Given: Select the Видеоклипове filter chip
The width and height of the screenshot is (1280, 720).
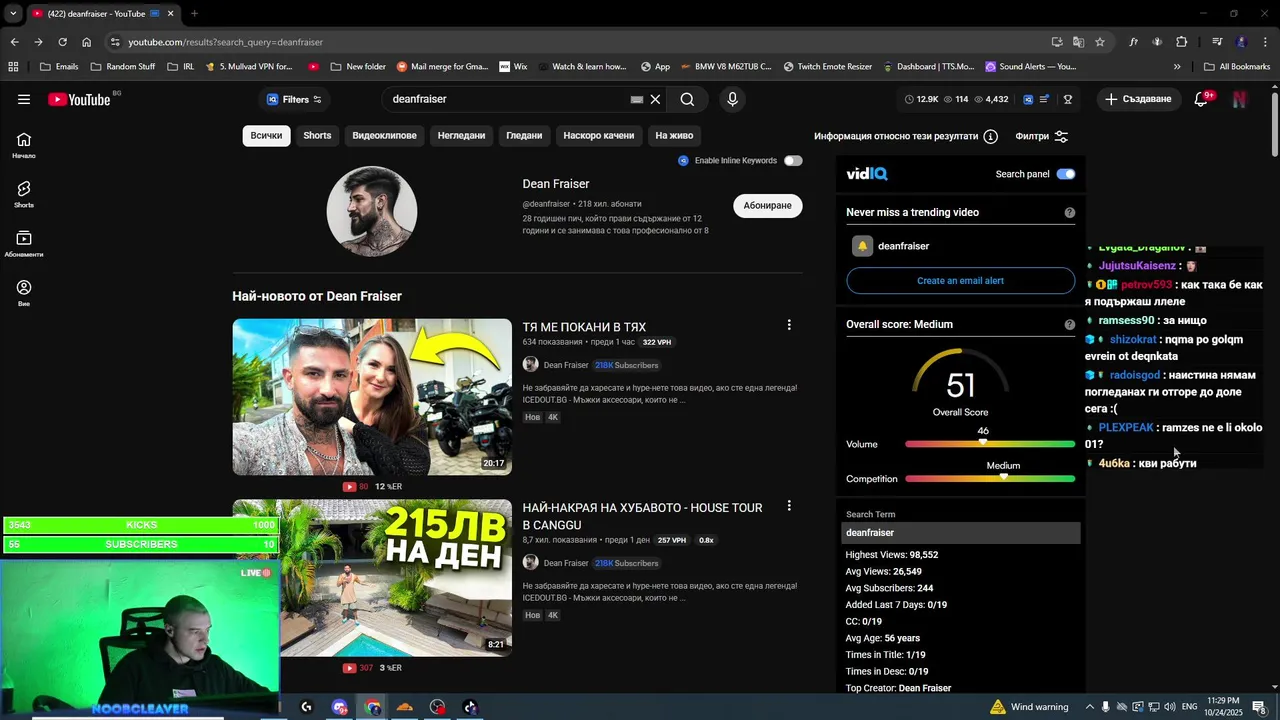Looking at the screenshot, I should pyautogui.click(x=384, y=136).
